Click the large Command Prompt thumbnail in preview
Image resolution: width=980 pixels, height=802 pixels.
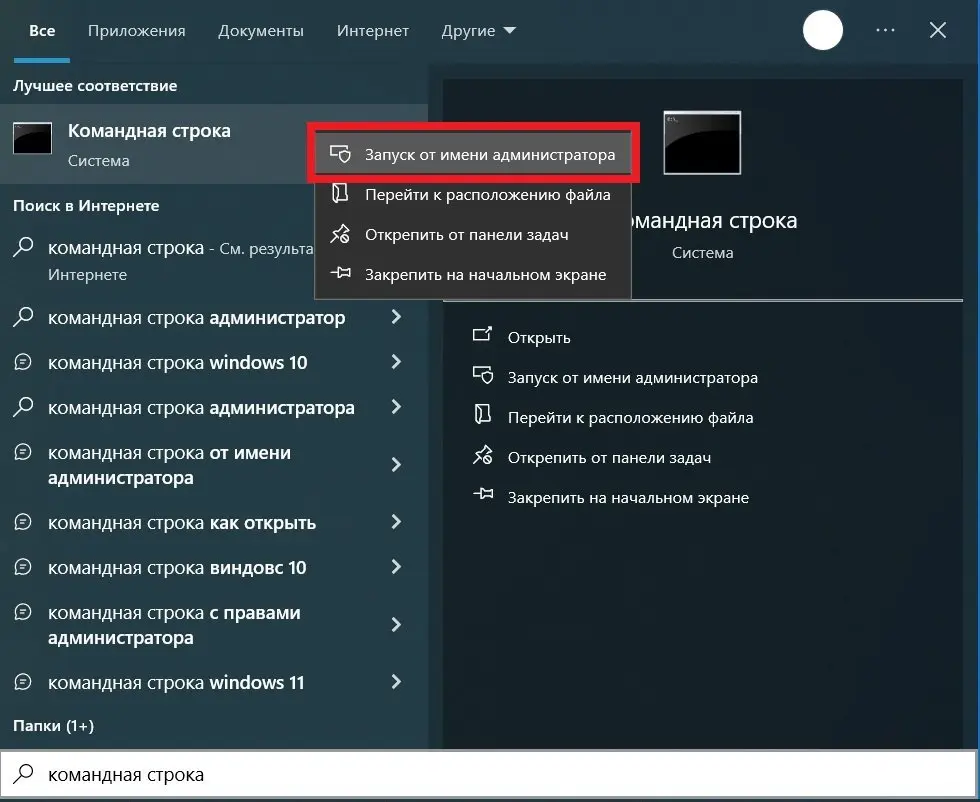coord(702,143)
